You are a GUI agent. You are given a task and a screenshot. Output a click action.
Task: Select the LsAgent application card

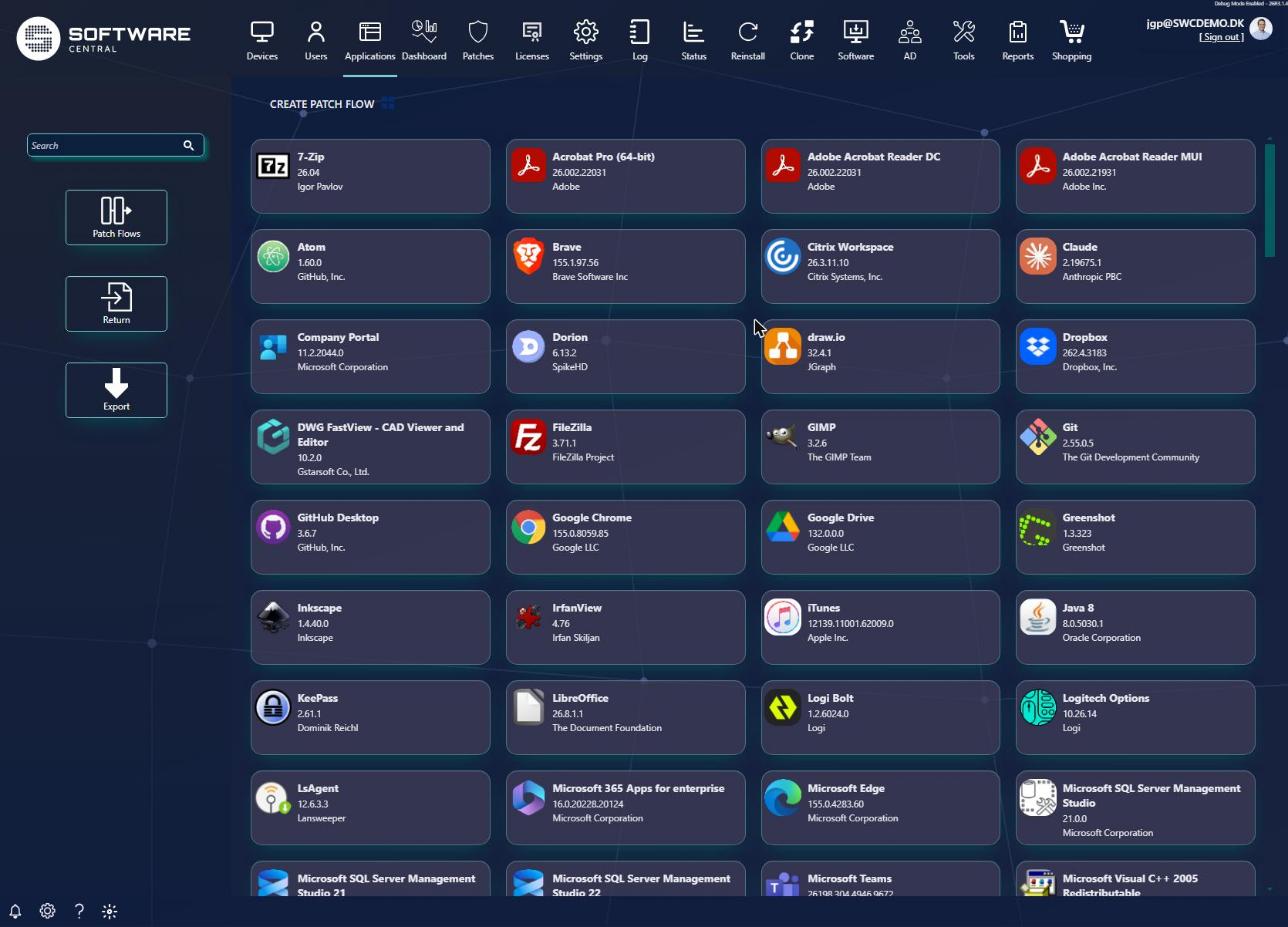(x=370, y=808)
